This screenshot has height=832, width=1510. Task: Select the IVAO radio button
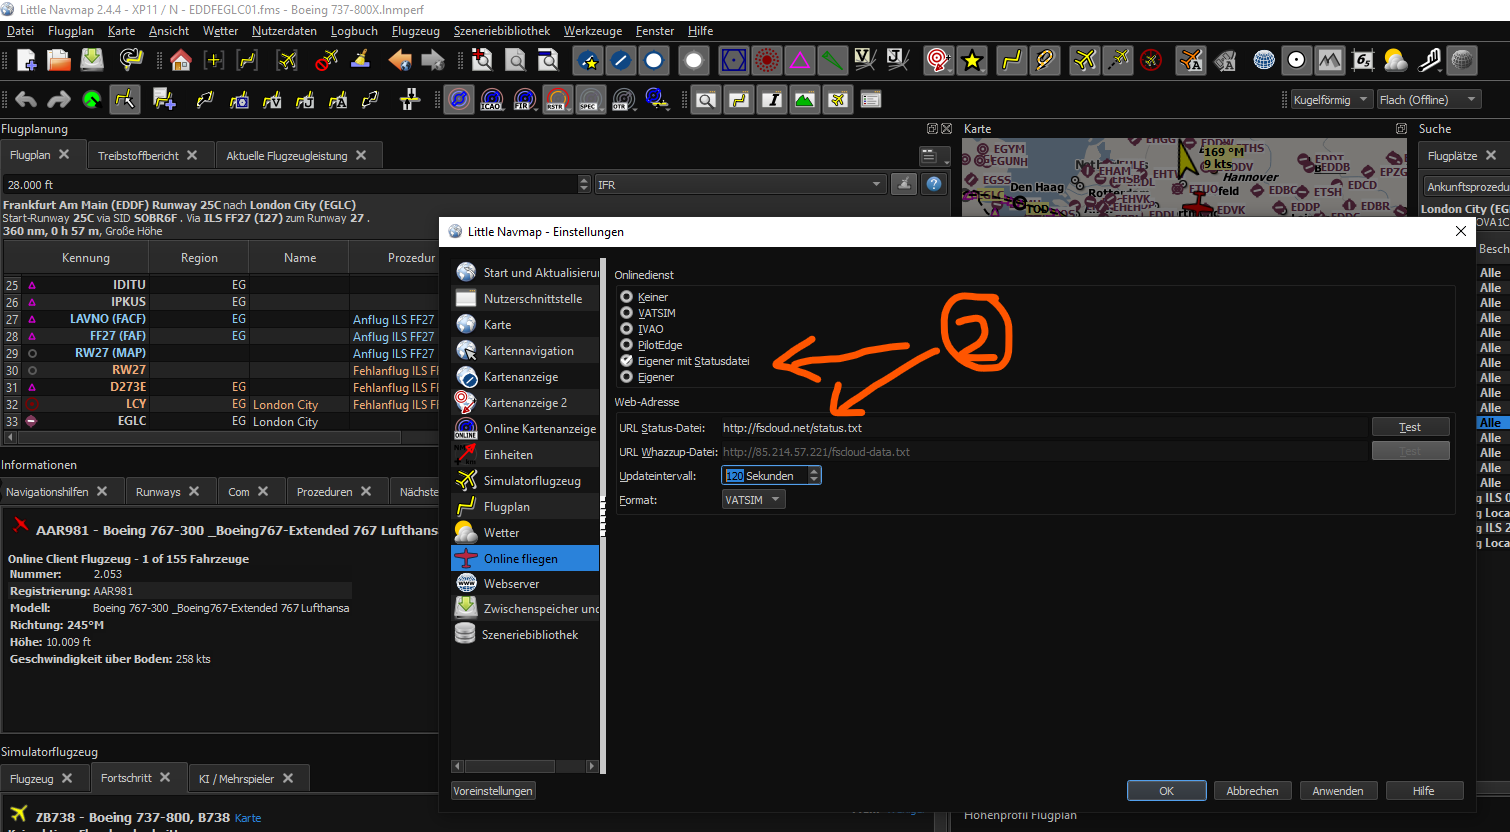pos(627,329)
